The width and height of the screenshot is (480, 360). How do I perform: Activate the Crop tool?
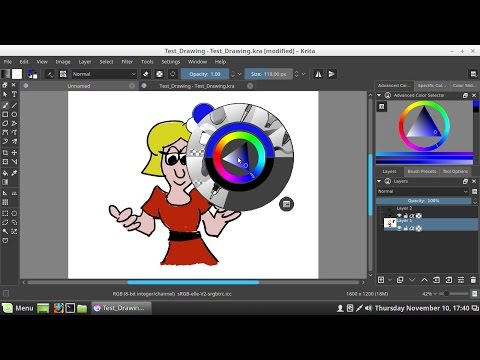click(x=5, y=153)
